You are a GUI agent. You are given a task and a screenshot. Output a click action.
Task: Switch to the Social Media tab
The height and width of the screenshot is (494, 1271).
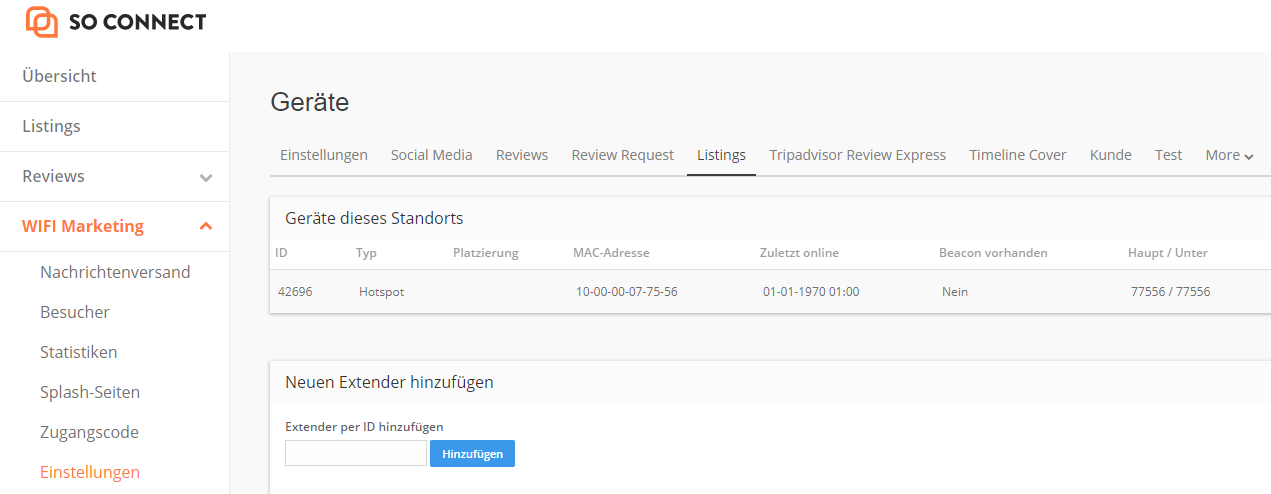coord(432,155)
